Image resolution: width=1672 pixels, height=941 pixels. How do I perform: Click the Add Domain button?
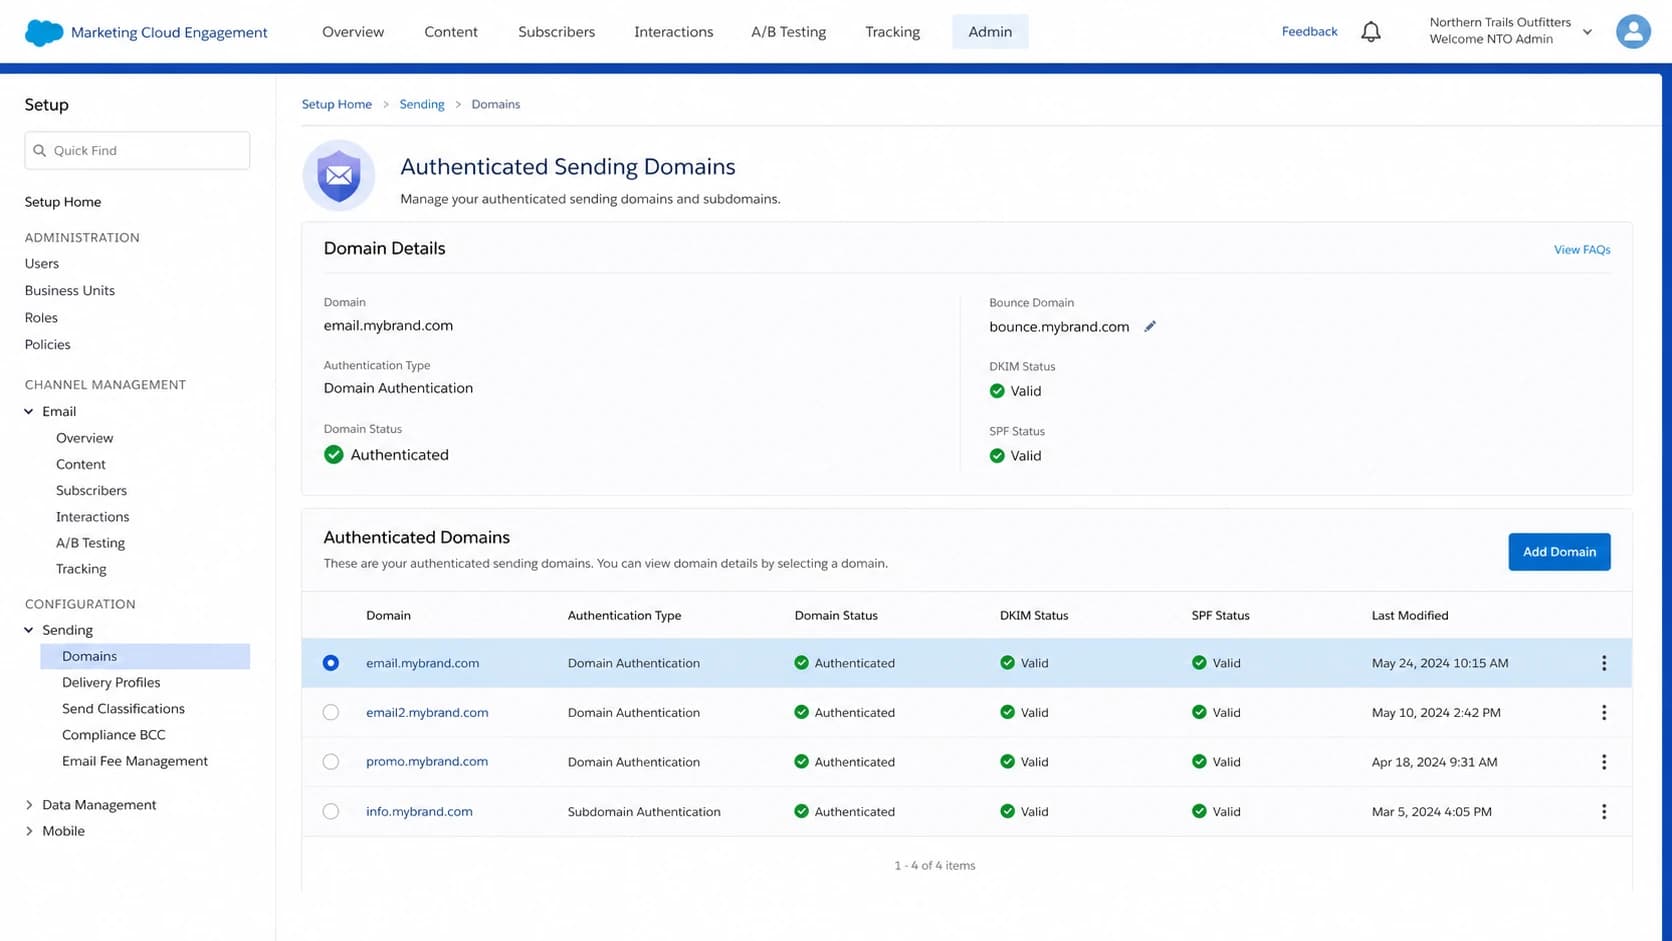[1559, 552]
